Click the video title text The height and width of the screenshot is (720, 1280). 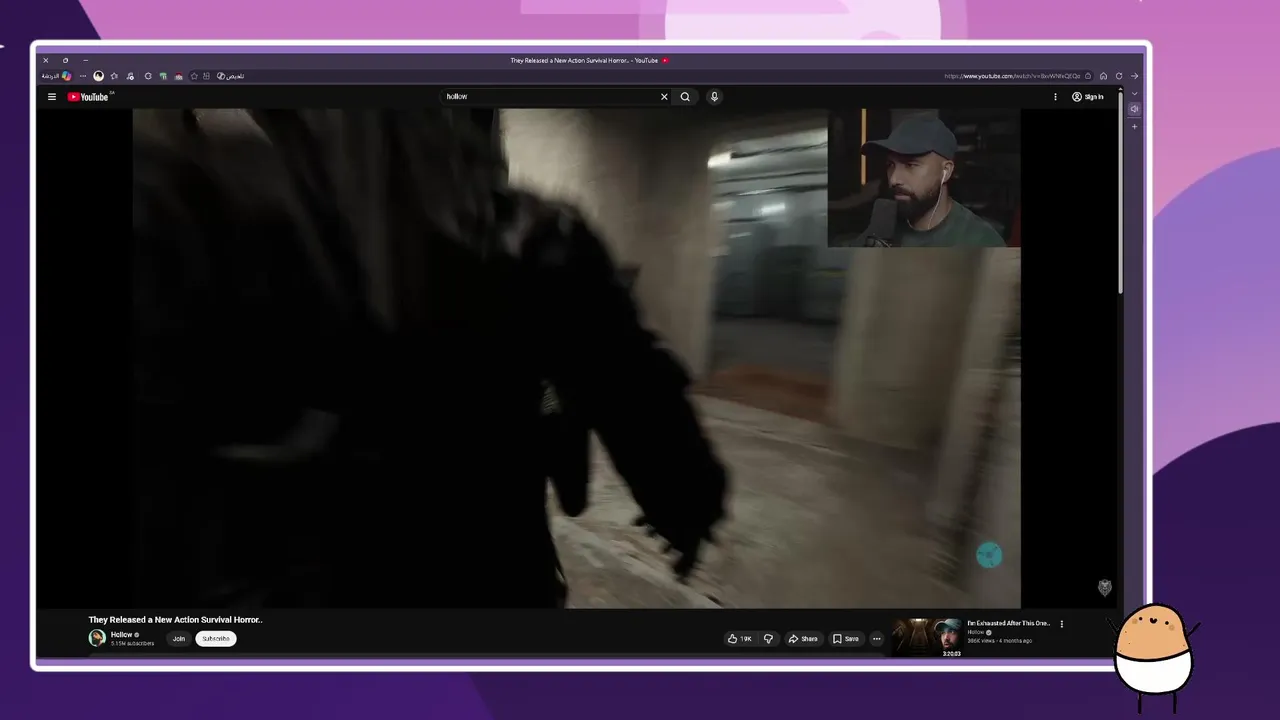[x=175, y=620]
